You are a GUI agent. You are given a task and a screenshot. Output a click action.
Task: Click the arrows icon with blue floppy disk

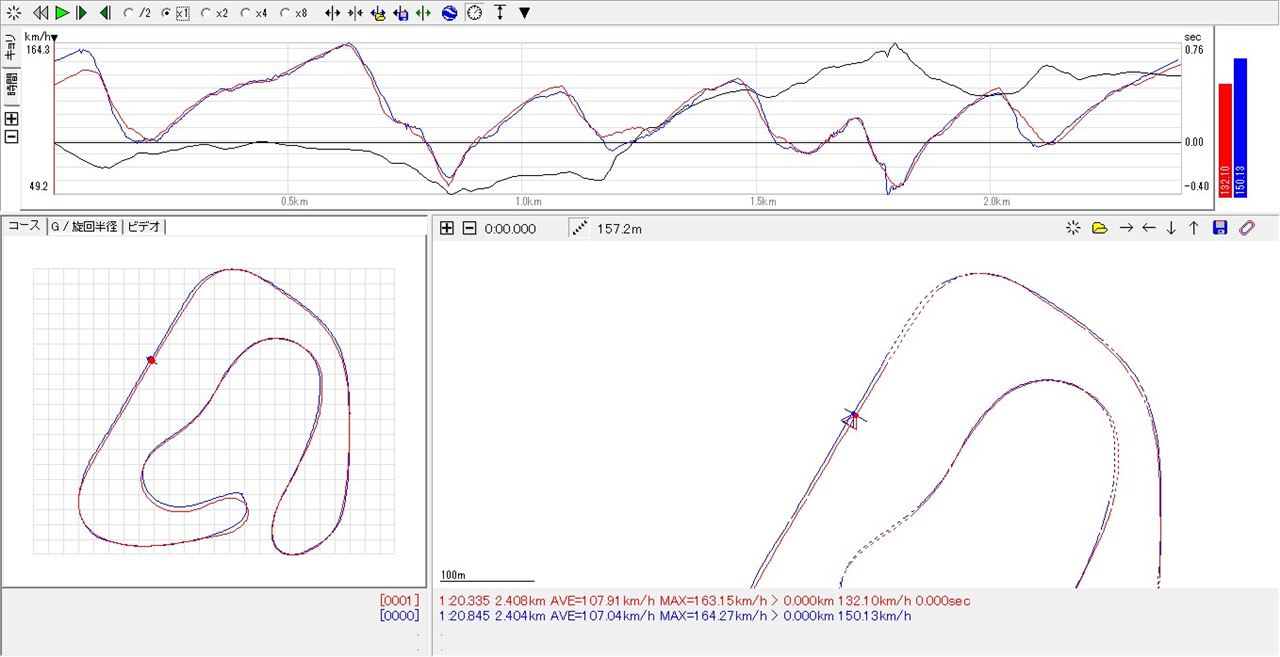(x=401, y=13)
